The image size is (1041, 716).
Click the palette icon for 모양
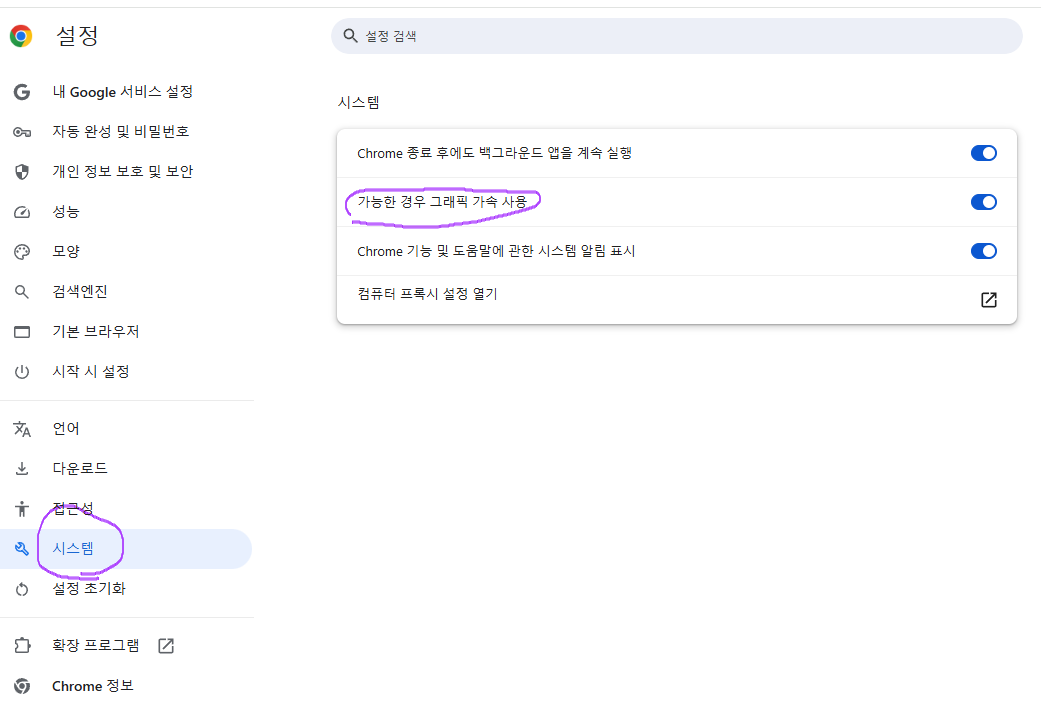click(22, 252)
